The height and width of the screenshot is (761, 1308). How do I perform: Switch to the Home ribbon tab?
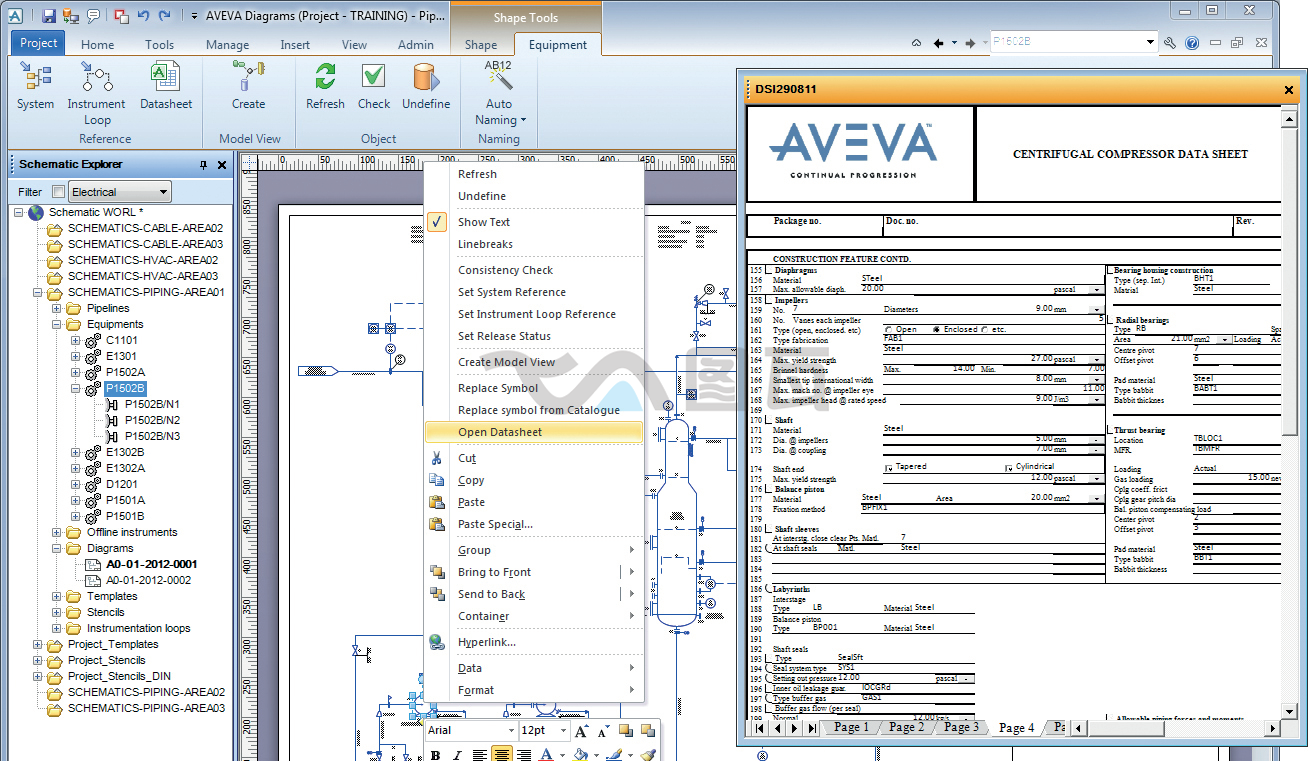tap(97, 45)
